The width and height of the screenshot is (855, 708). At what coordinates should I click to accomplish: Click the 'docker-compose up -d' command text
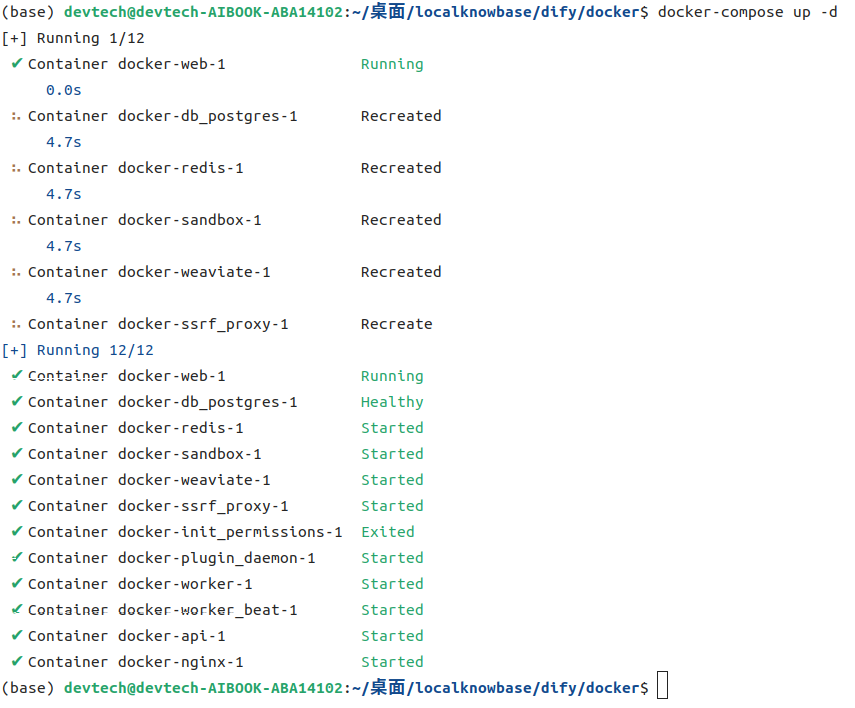coord(747,12)
